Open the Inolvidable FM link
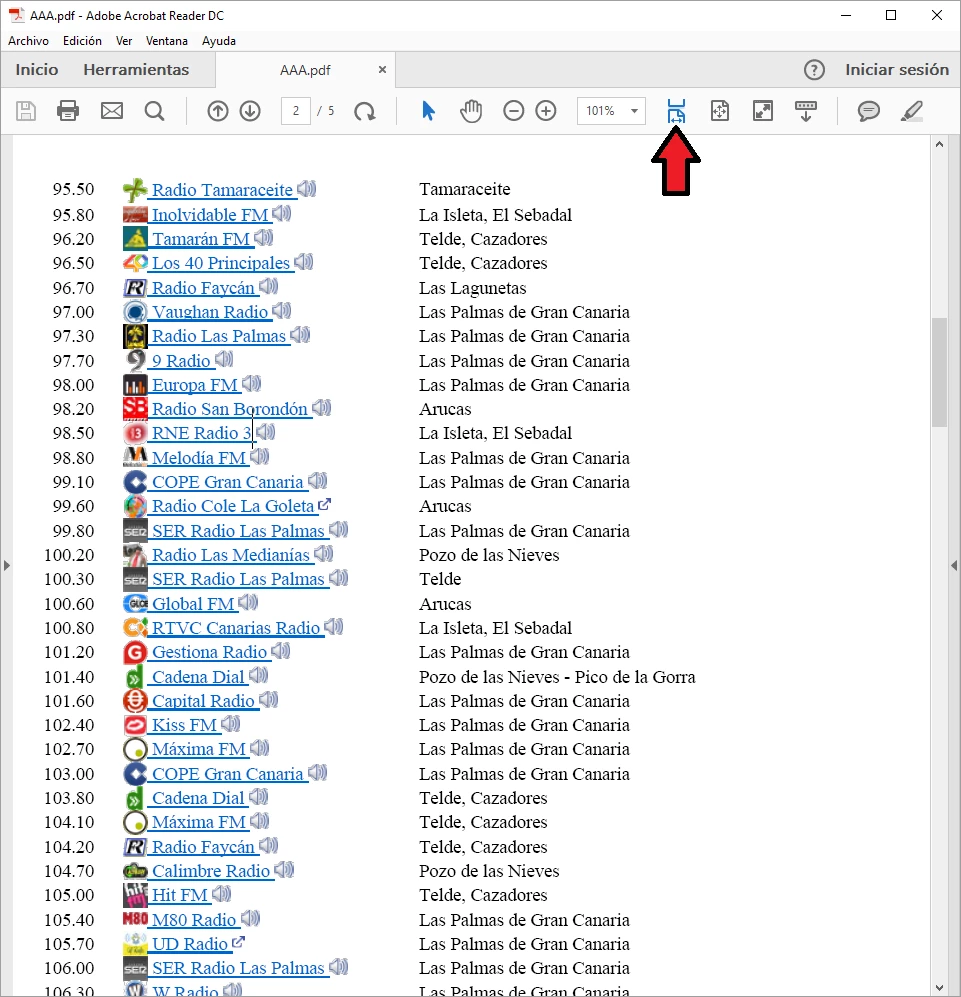The height and width of the screenshot is (997, 961). [x=210, y=214]
